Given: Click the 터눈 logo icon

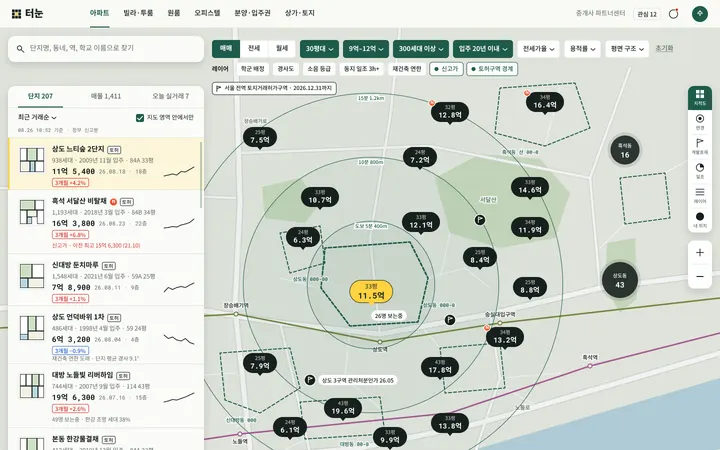Looking at the screenshot, I should [17, 14].
